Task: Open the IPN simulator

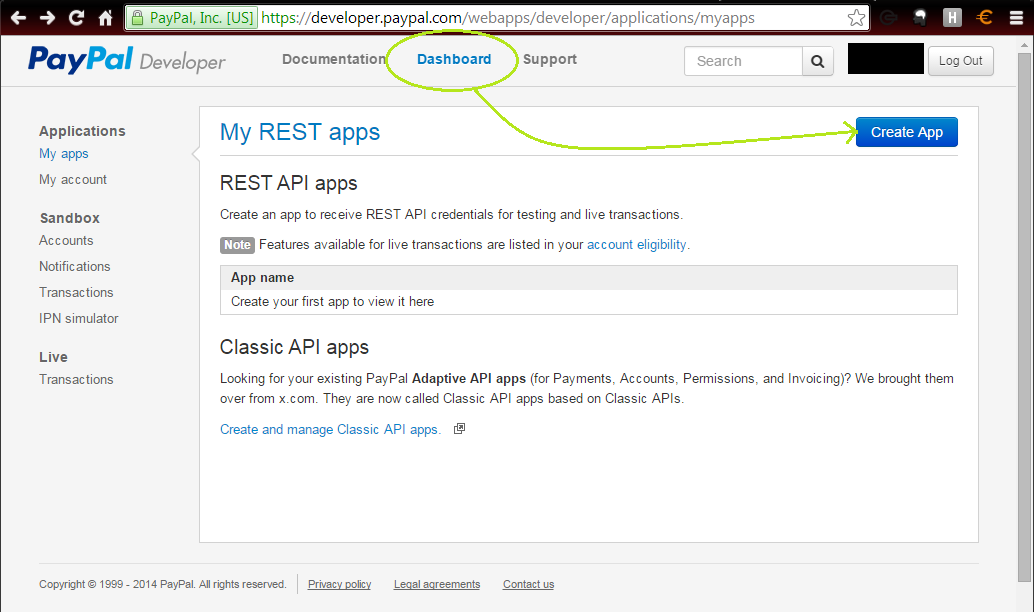Action: (78, 319)
